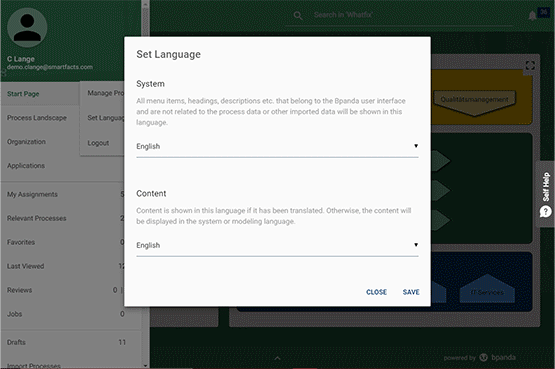Click the IT Services process shape
Image resolution: width=555 pixels, height=369 pixels.
click(487, 289)
